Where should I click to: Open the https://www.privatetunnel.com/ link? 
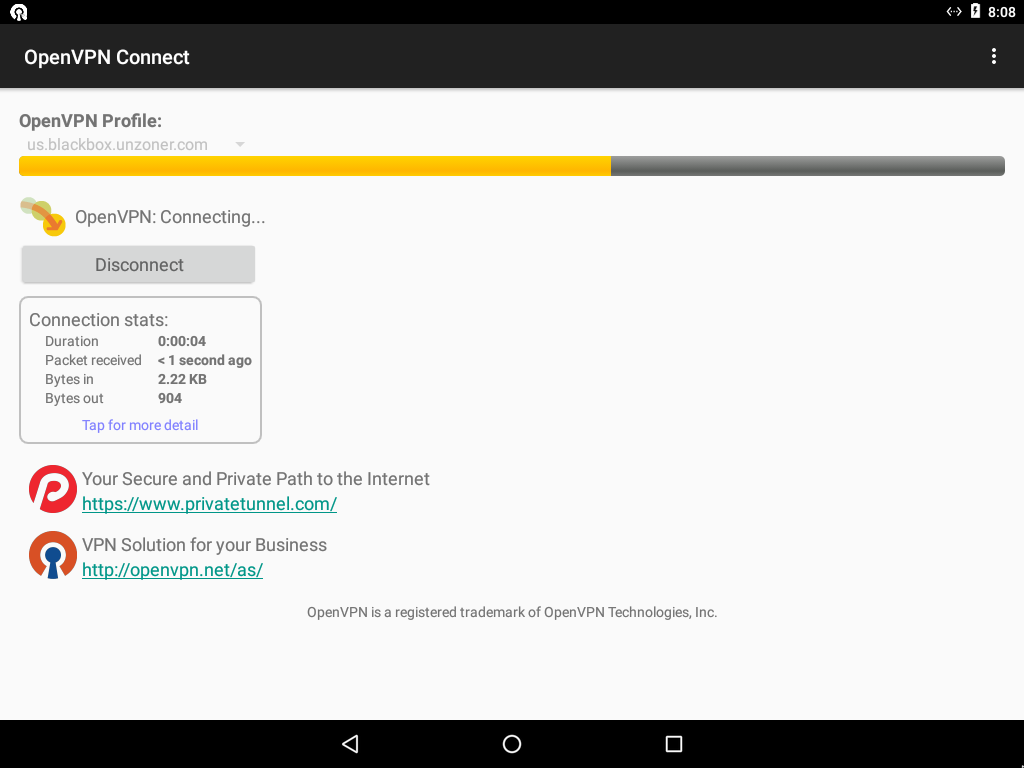(209, 504)
